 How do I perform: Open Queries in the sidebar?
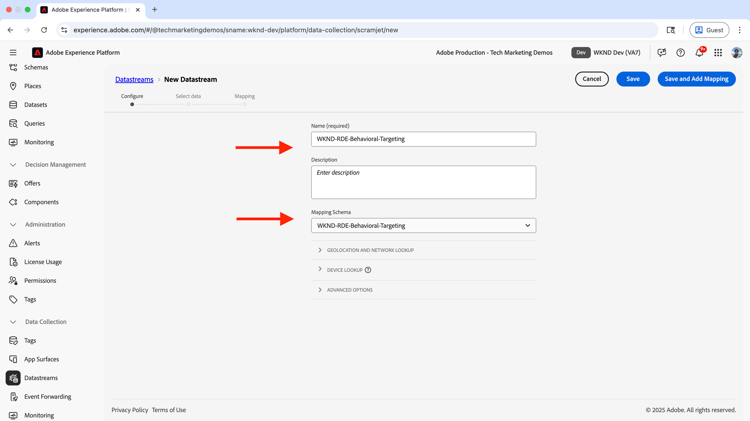point(34,123)
